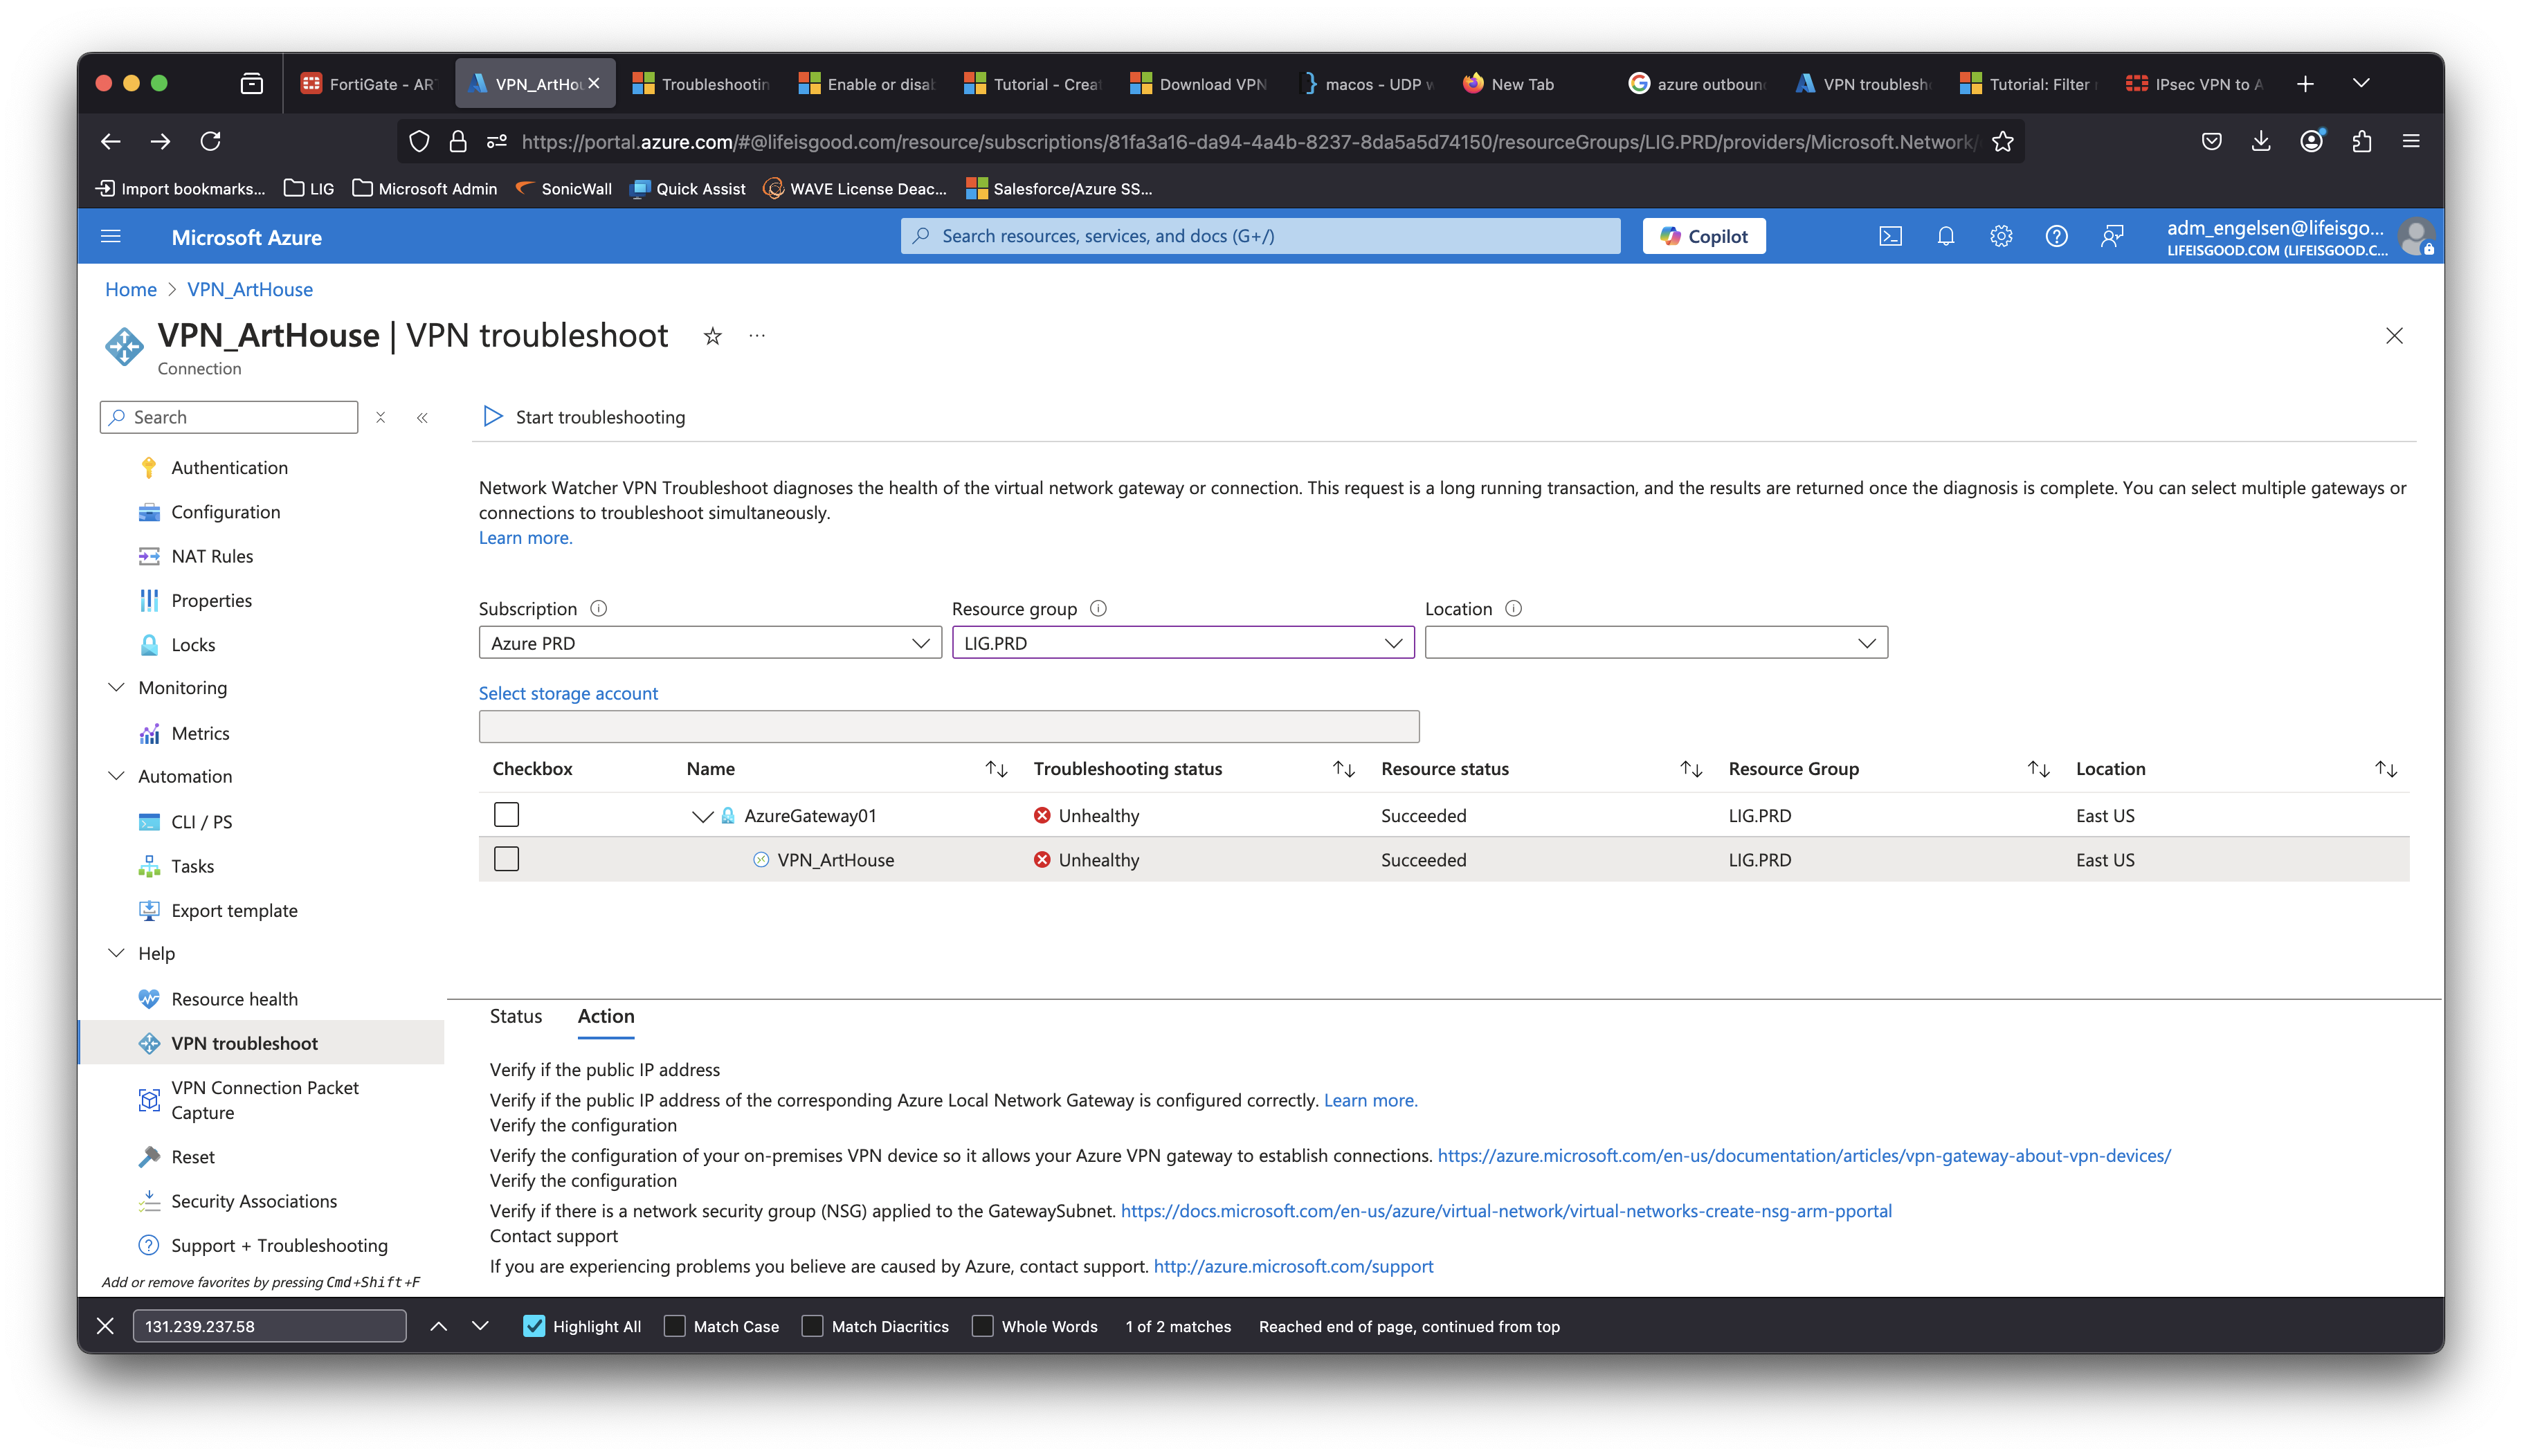The width and height of the screenshot is (2522, 1456).
Task: Save to Pocket icon
Action: tap(2211, 142)
